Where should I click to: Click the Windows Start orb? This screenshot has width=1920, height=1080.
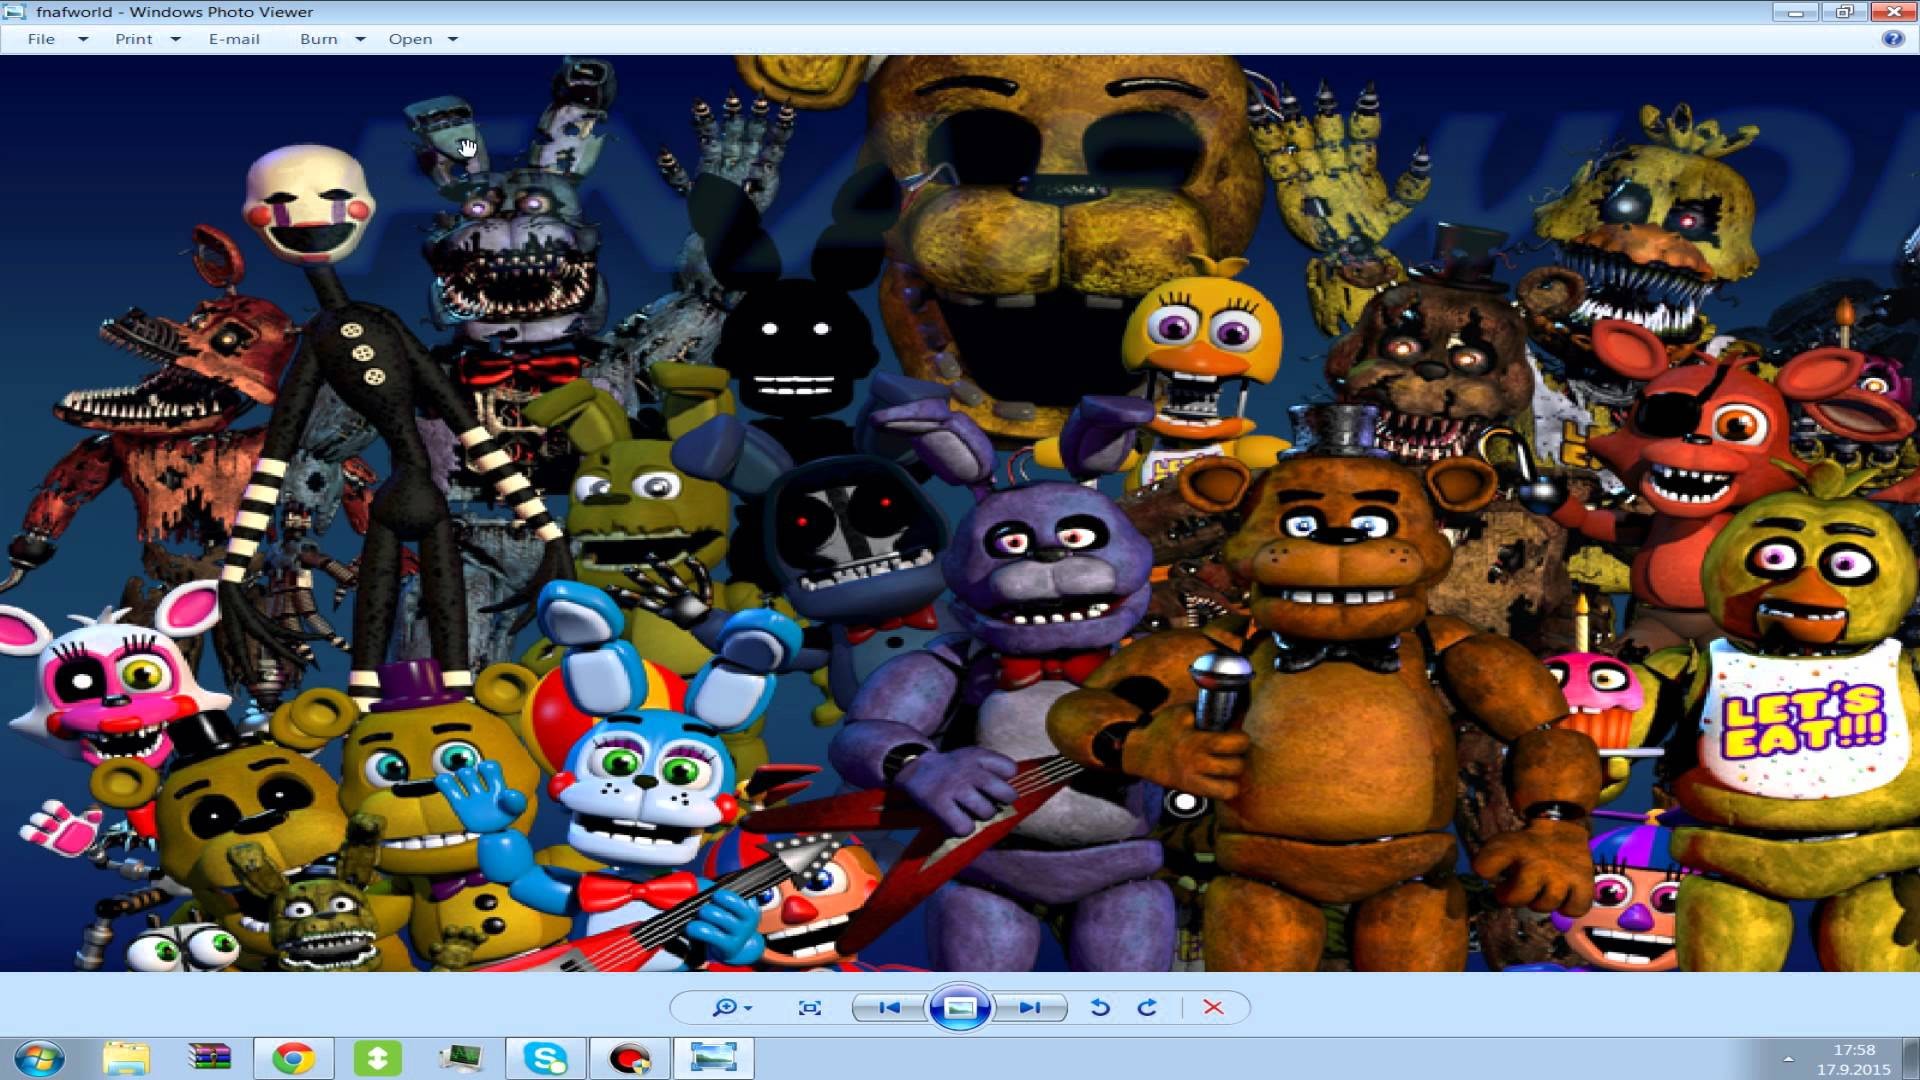40,1058
